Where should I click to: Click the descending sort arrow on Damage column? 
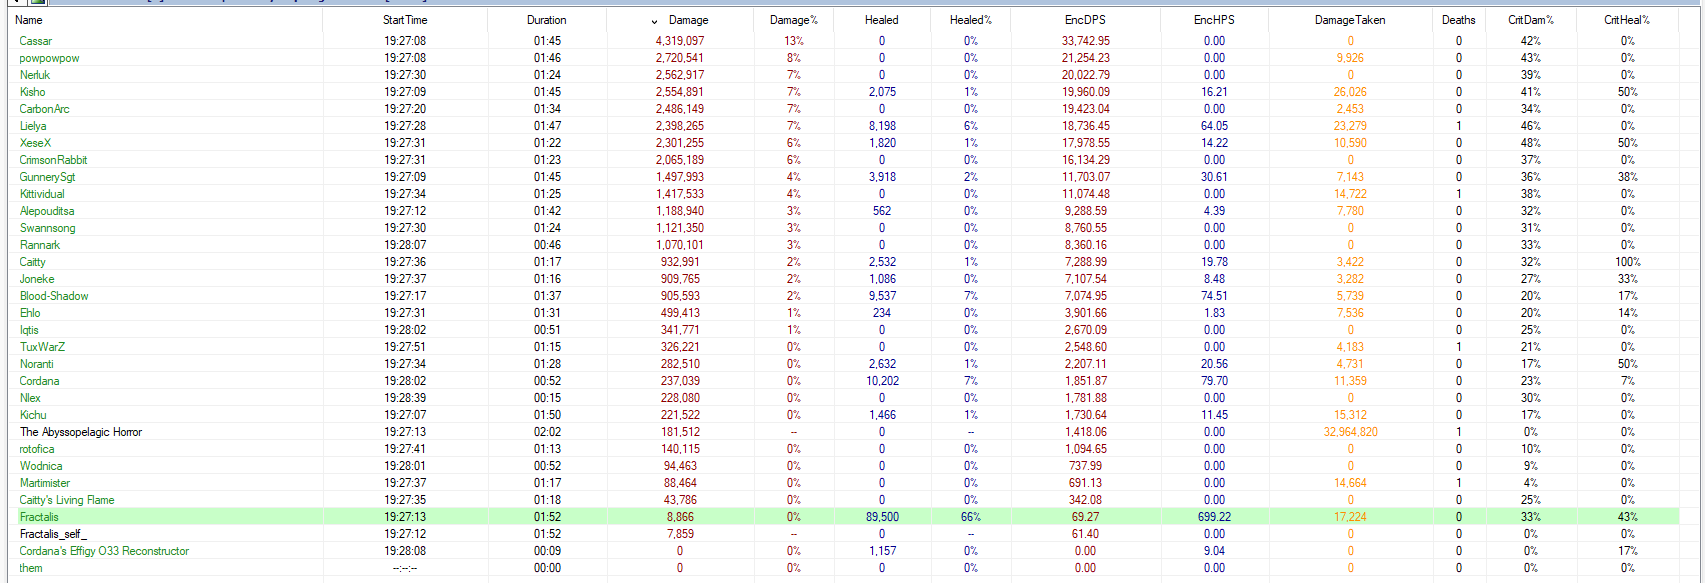point(655,21)
